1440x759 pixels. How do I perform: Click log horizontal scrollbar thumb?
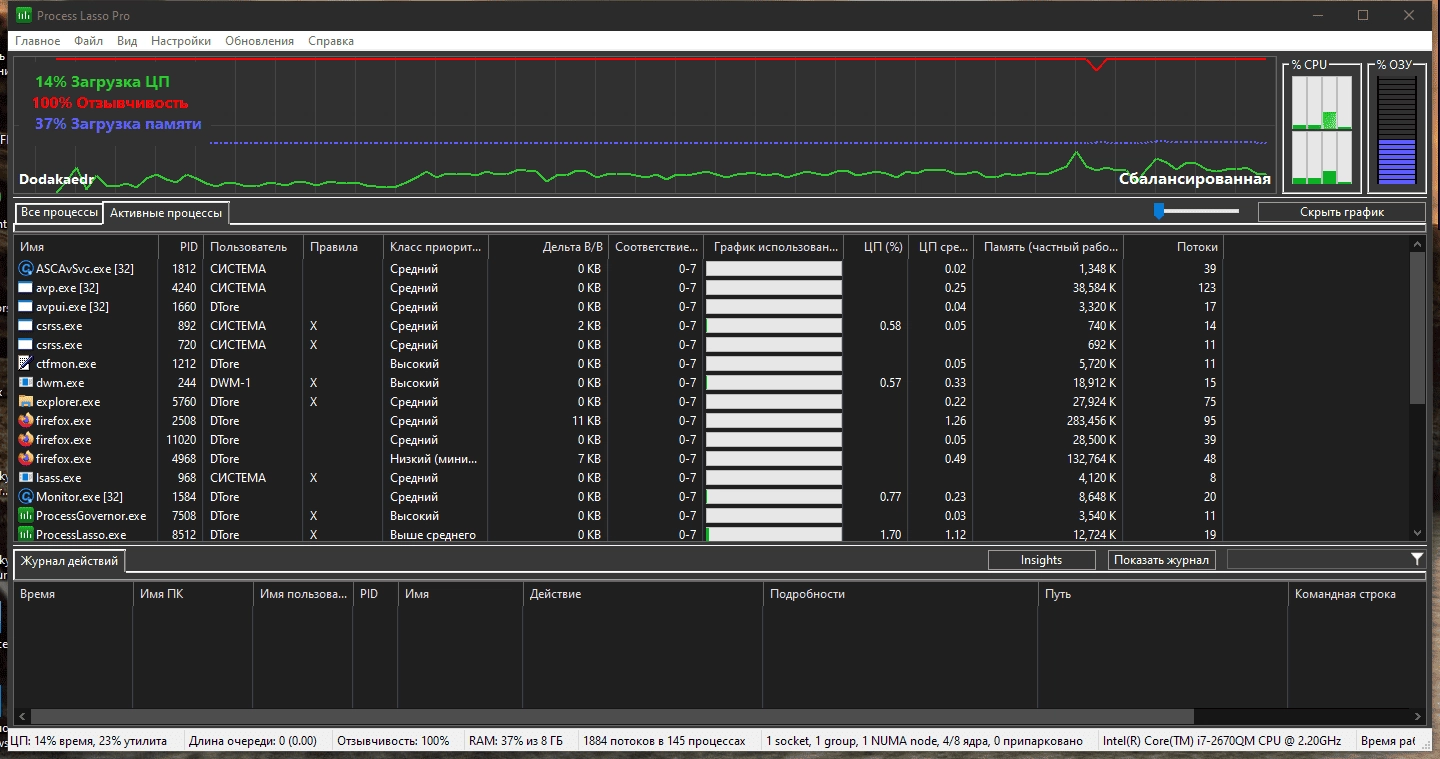(x=612, y=717)
